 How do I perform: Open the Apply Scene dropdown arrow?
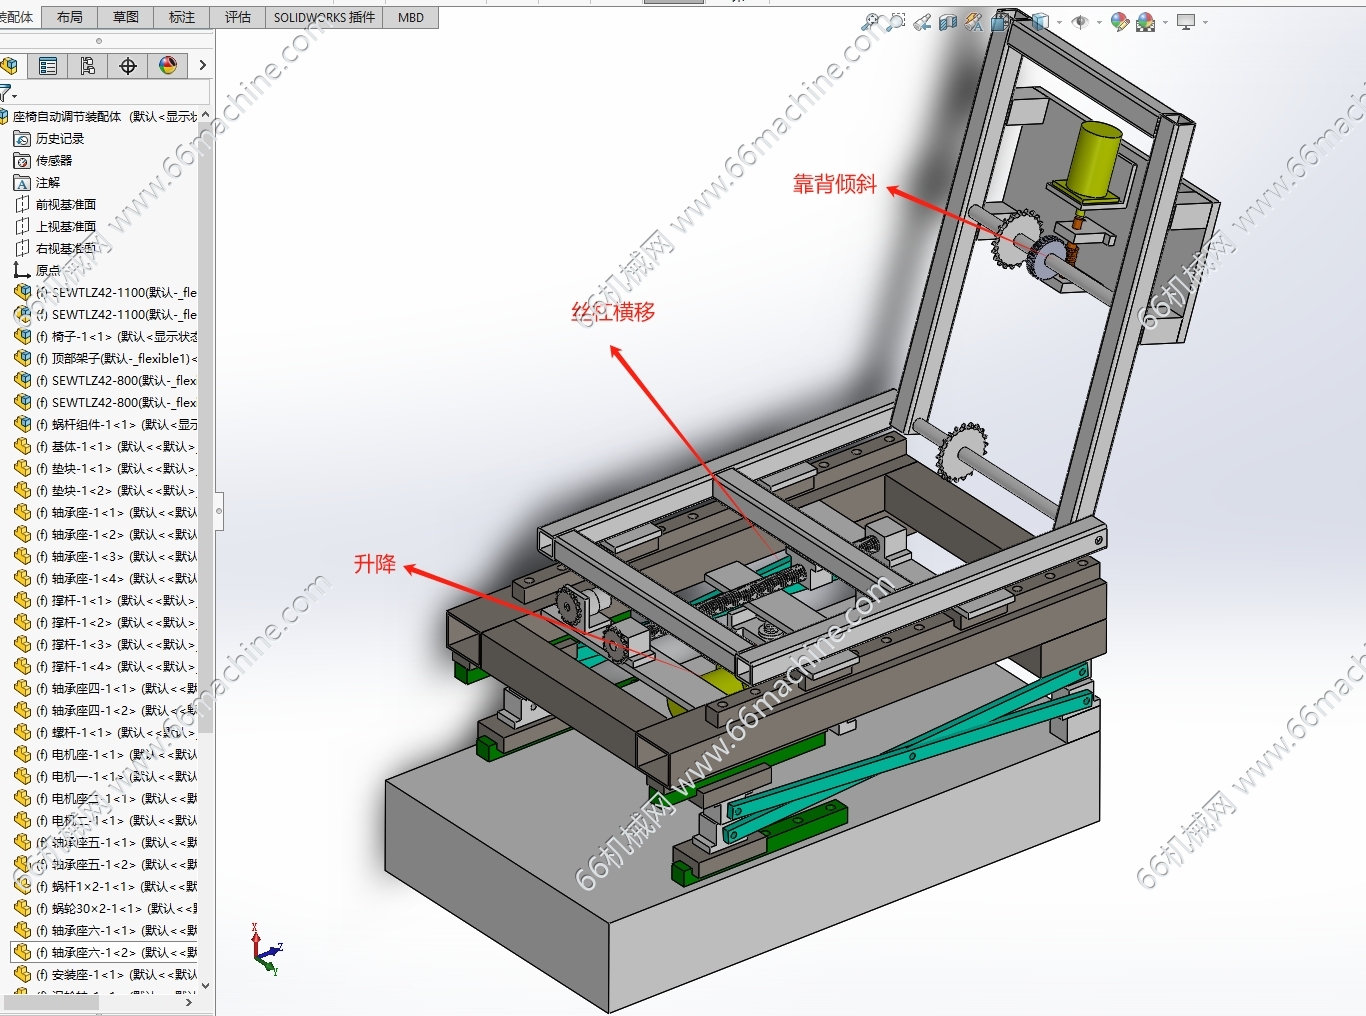1165,22
